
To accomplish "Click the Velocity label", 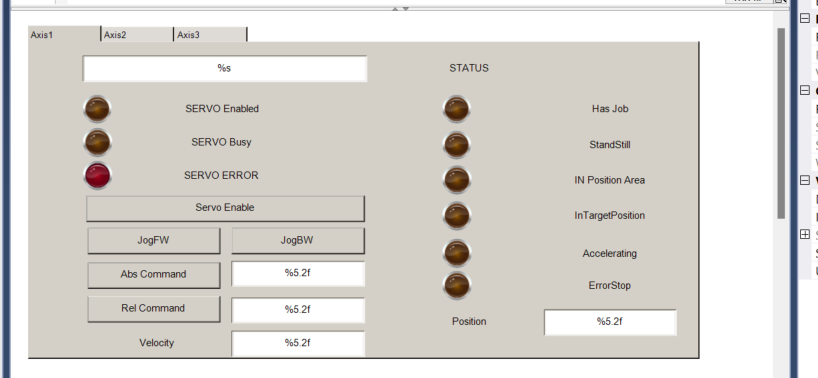I will [x=157, y=343].
